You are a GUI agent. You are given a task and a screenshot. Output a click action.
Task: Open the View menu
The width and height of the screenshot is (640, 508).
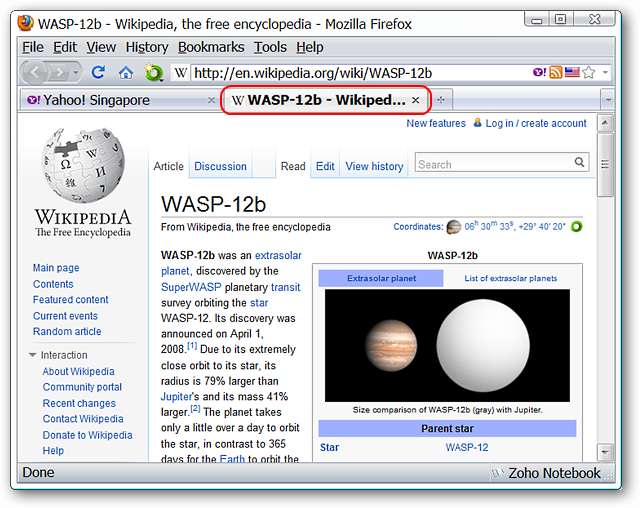coord(101,47)
